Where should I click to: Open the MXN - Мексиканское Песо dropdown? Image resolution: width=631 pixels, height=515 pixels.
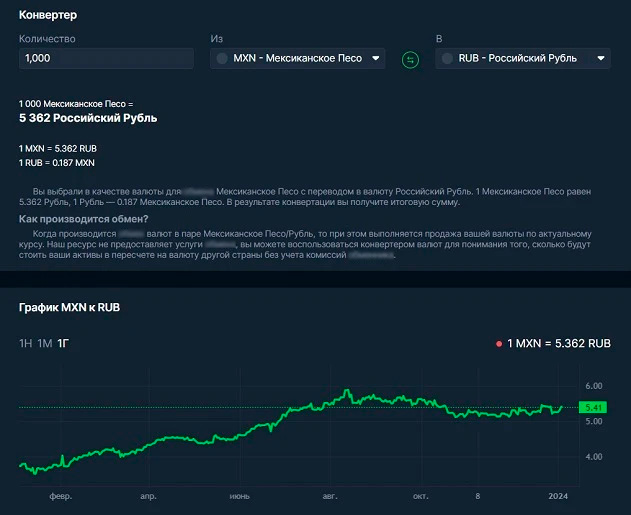pos(297,59)
